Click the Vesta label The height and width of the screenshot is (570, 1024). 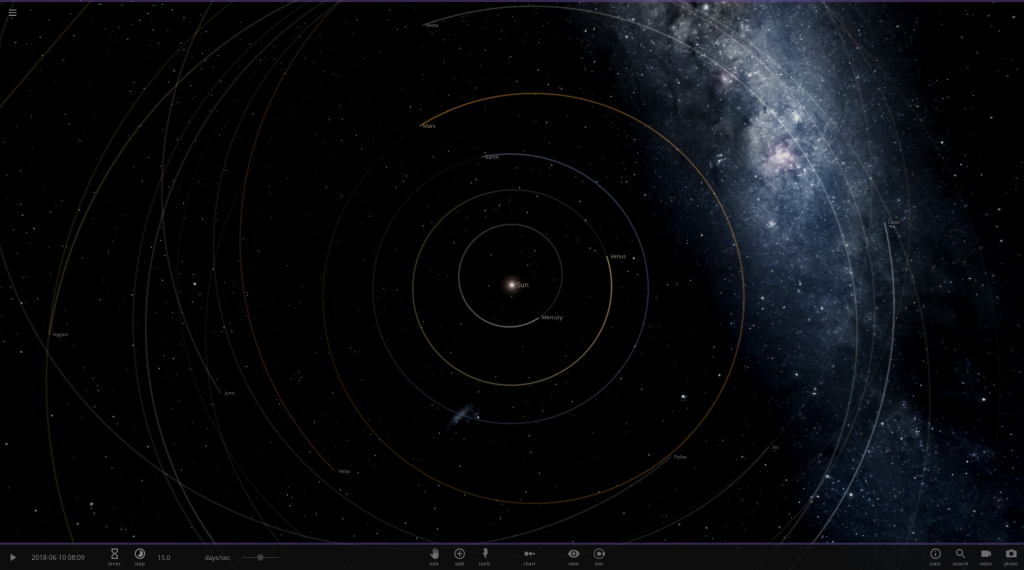[x=432, y=25]
